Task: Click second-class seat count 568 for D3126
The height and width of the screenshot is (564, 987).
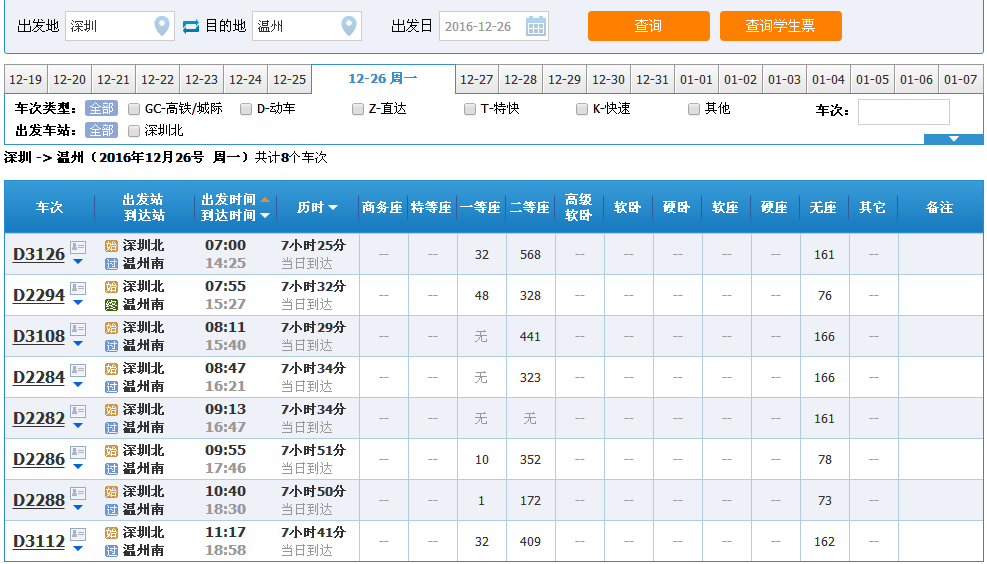Action: [x=530, y=255]
